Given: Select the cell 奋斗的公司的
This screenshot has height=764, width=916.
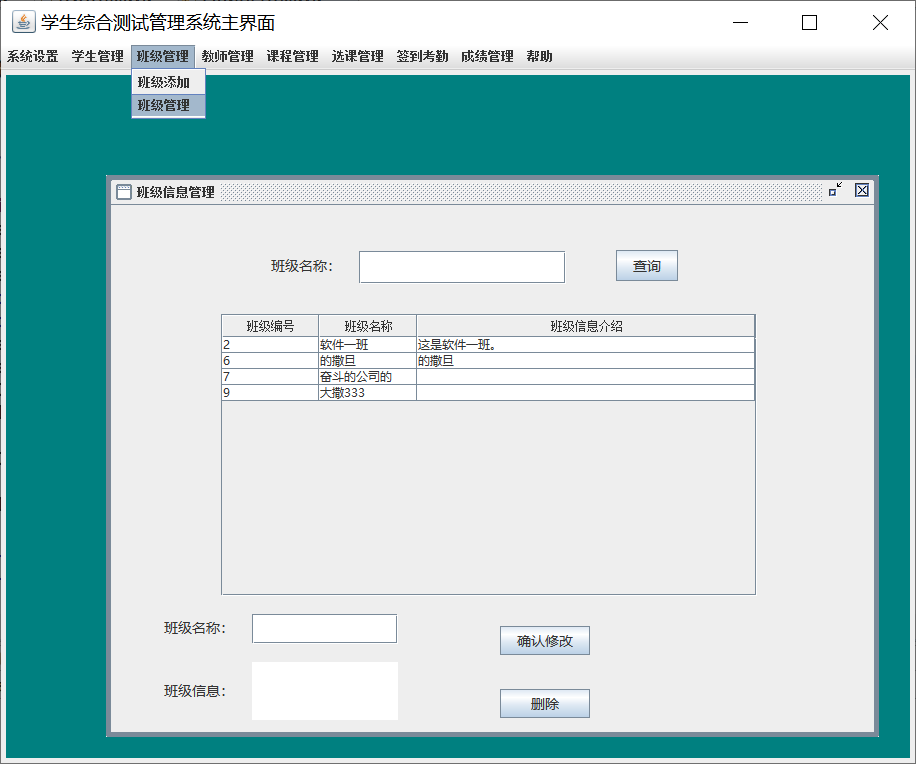Looking at the screenshot, I should (367, 377).
